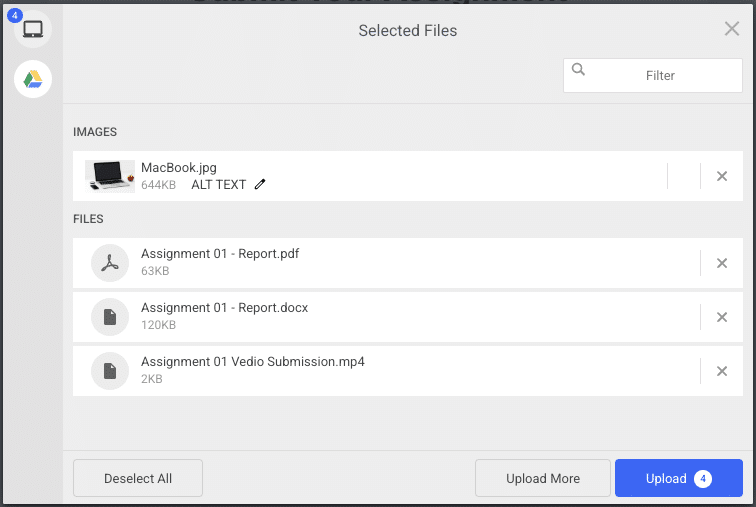Select My Device source laptop icon
Image resolution: width=756 pixels, height=507 pixels.
point(33,29)
